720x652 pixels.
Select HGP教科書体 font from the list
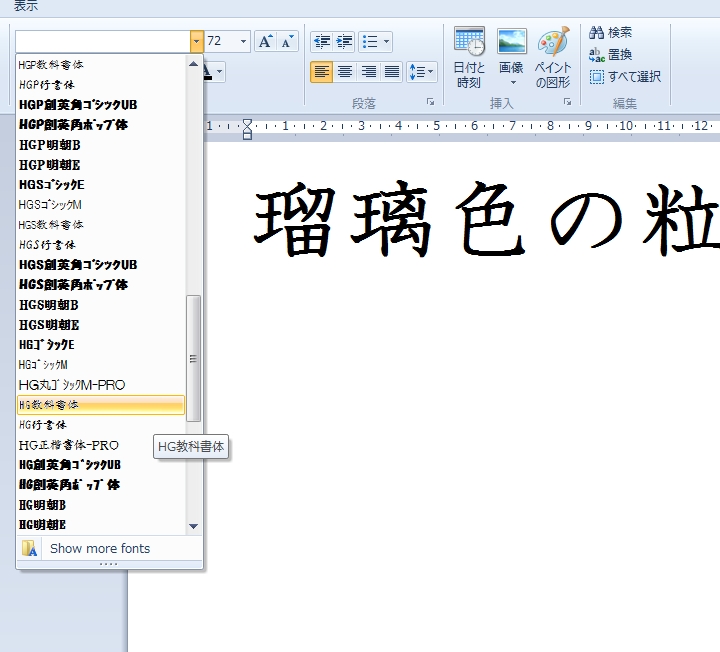tap(101, 65)
